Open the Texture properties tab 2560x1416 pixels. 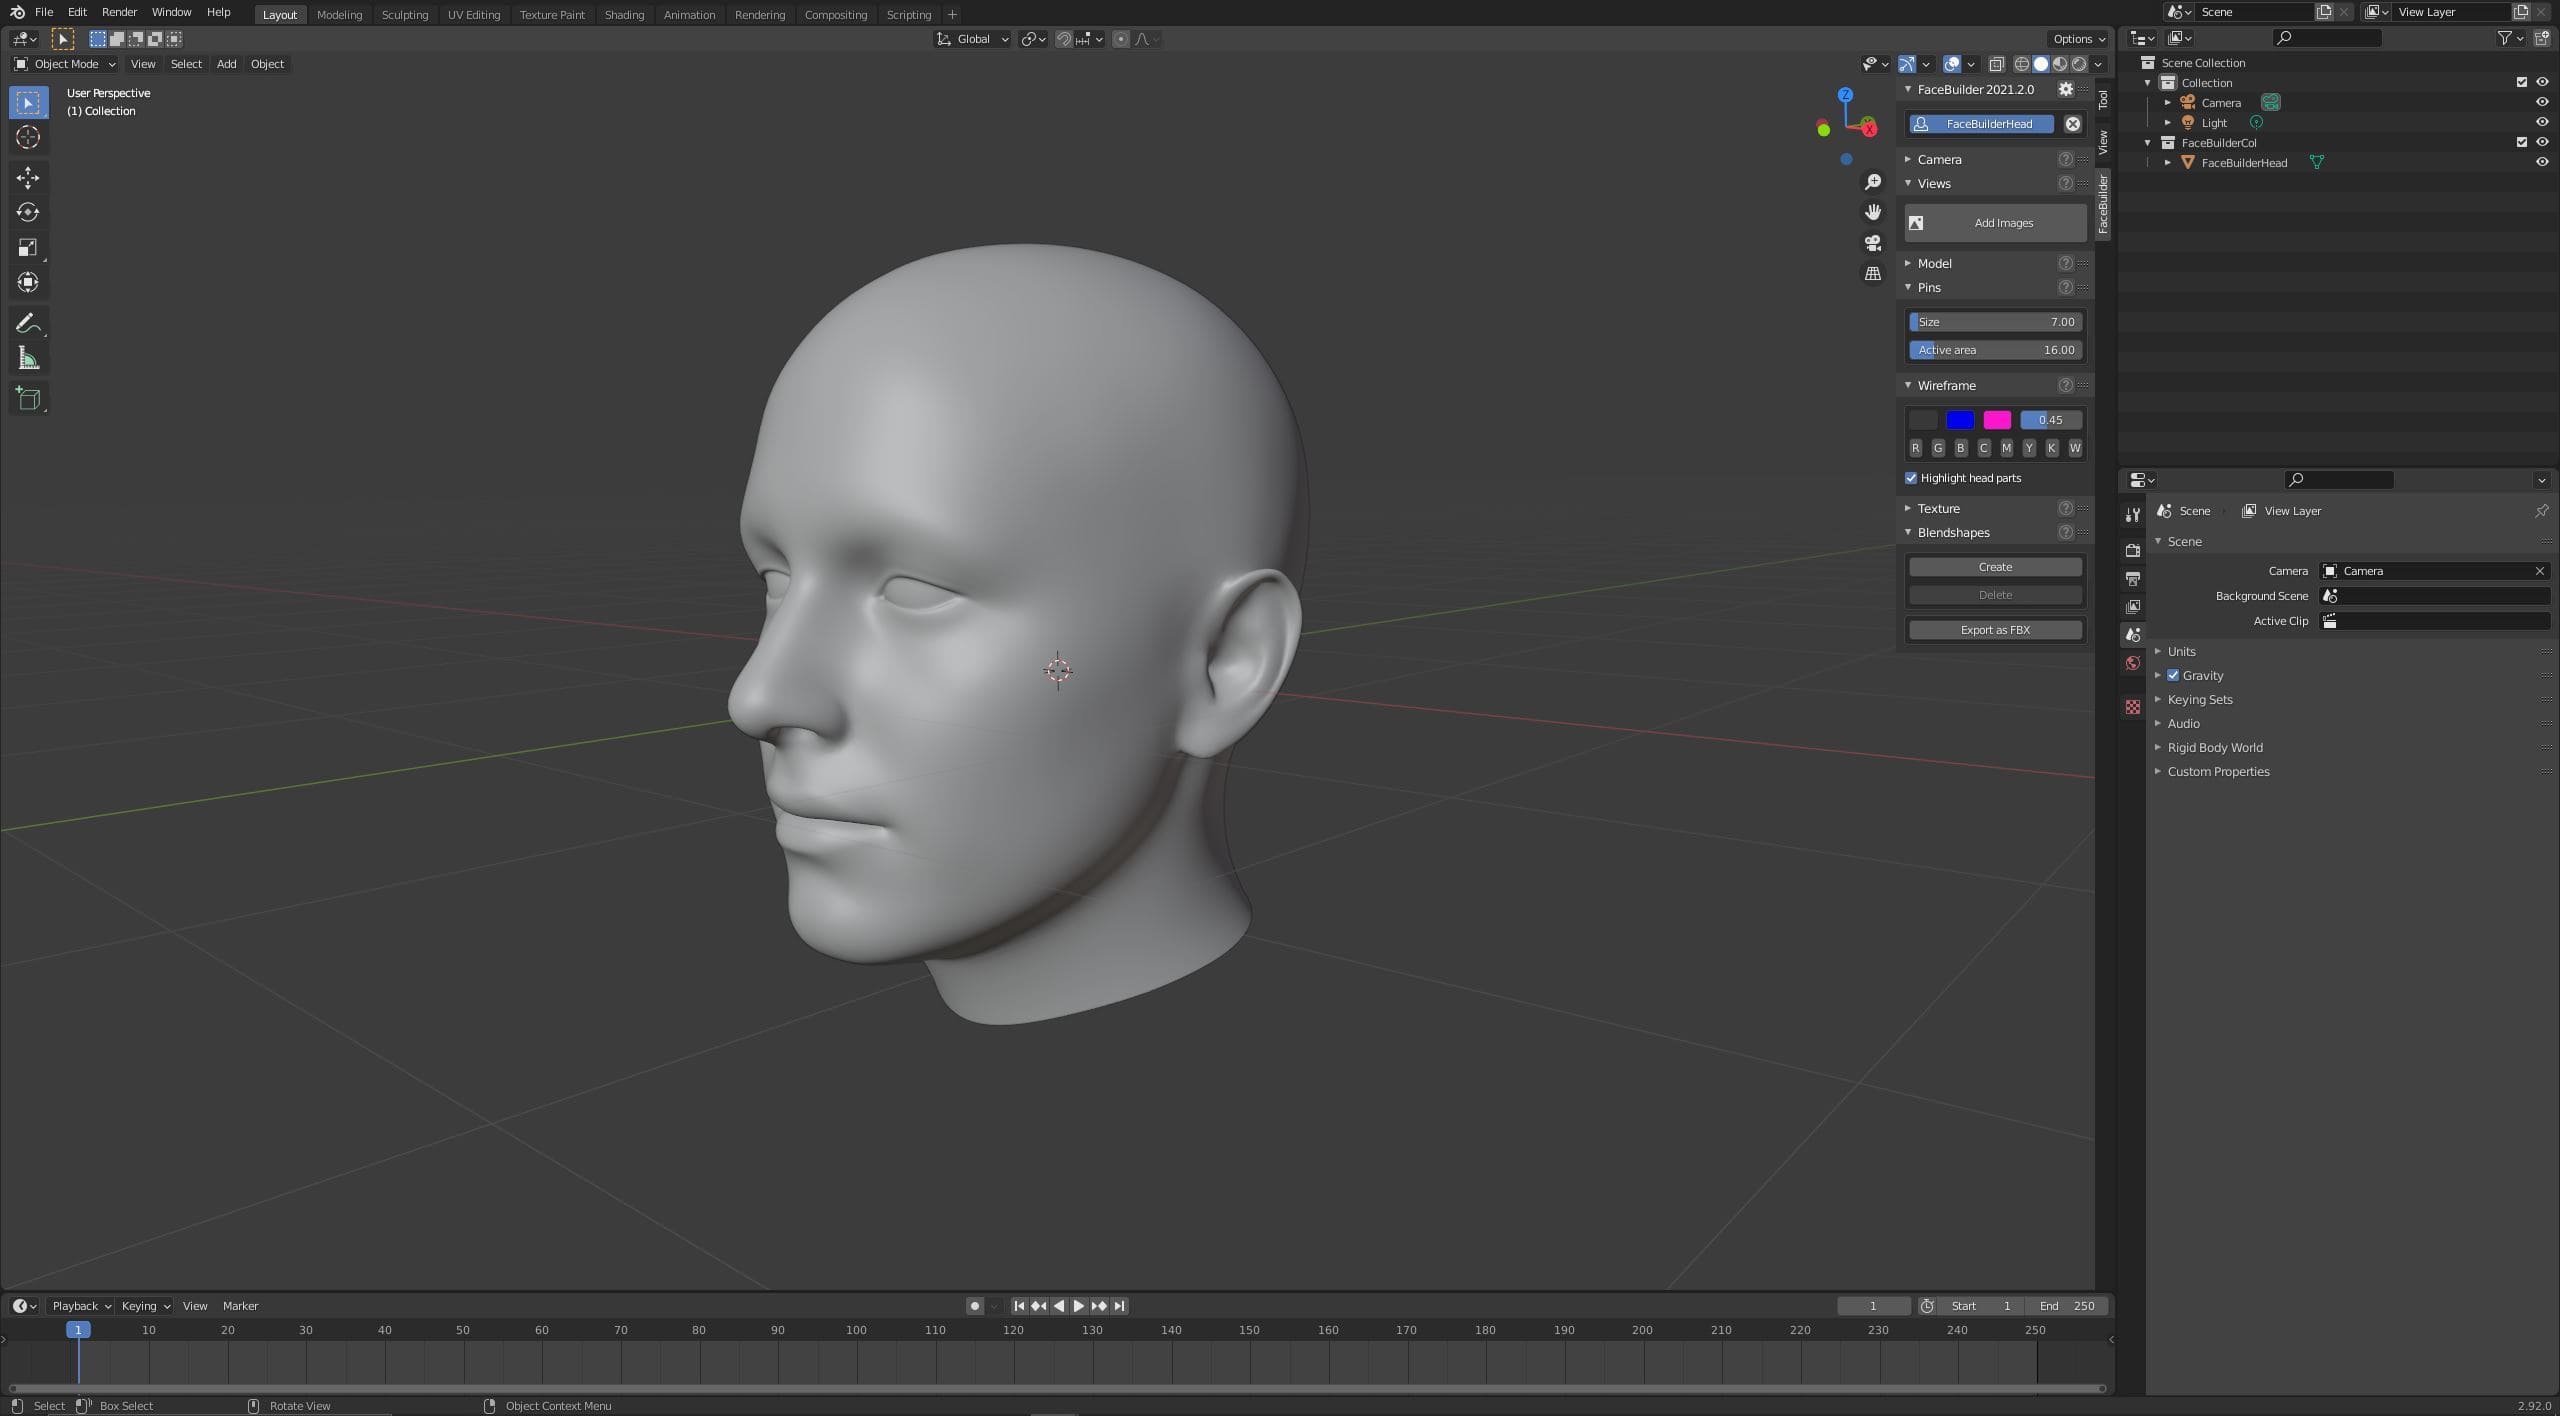tap(2133, 707)
